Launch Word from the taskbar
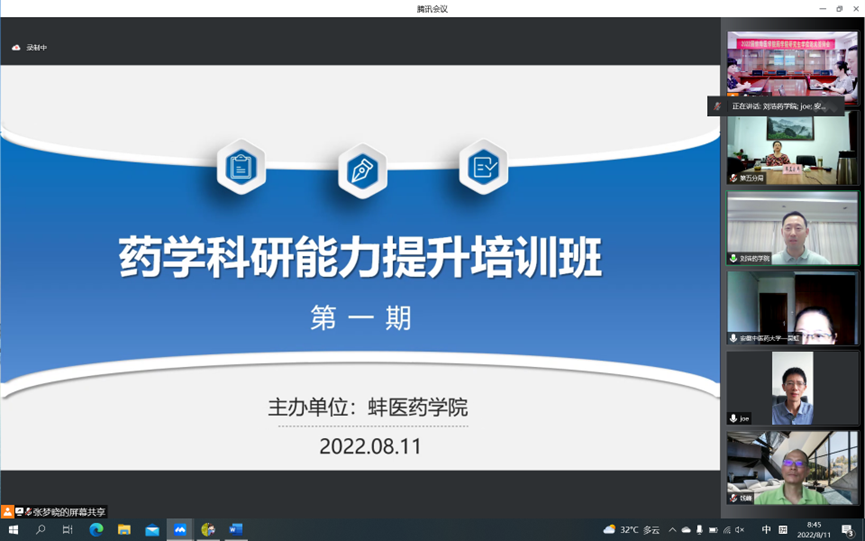The width and height of the screenshot is (865, 541). 236,529
